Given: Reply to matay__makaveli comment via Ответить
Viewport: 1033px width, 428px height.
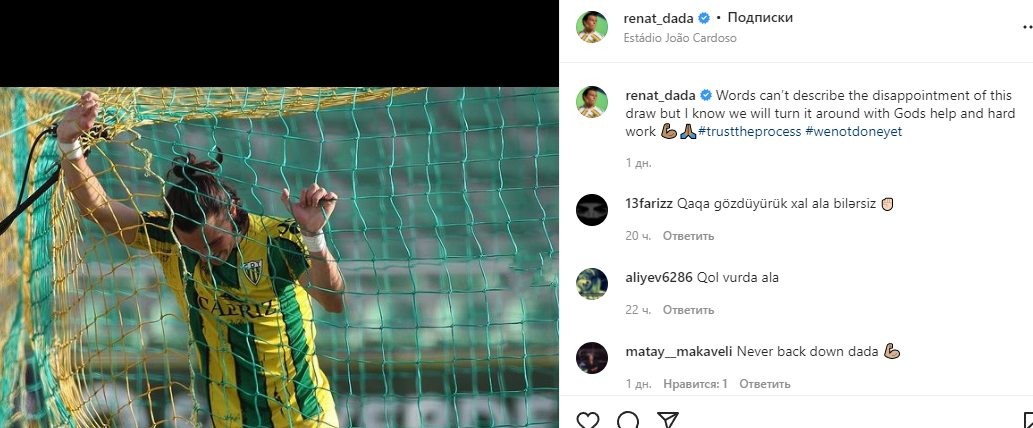Looking at the screenshot, I should [x=764, y=383].
